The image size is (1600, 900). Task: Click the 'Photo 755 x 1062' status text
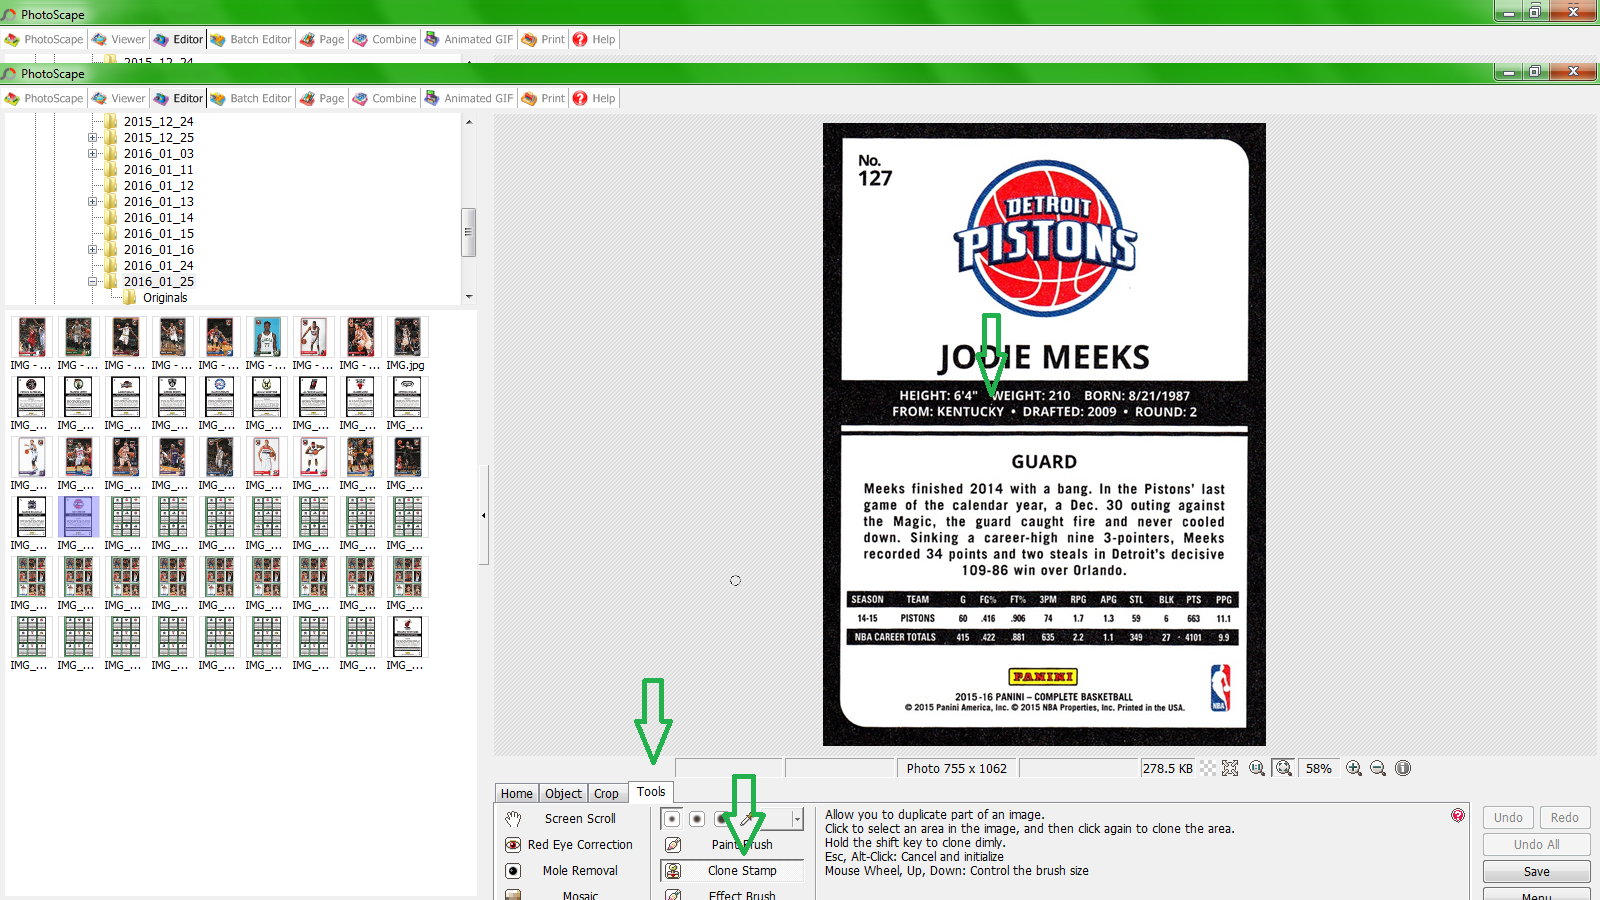click(x=956, y=768)
